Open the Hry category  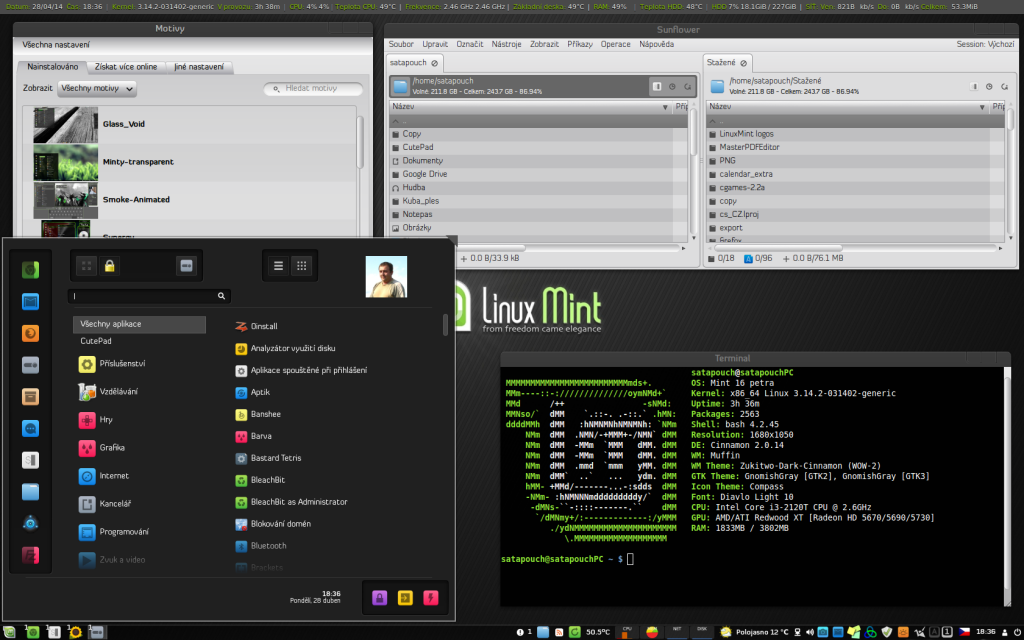coord(95,420)
